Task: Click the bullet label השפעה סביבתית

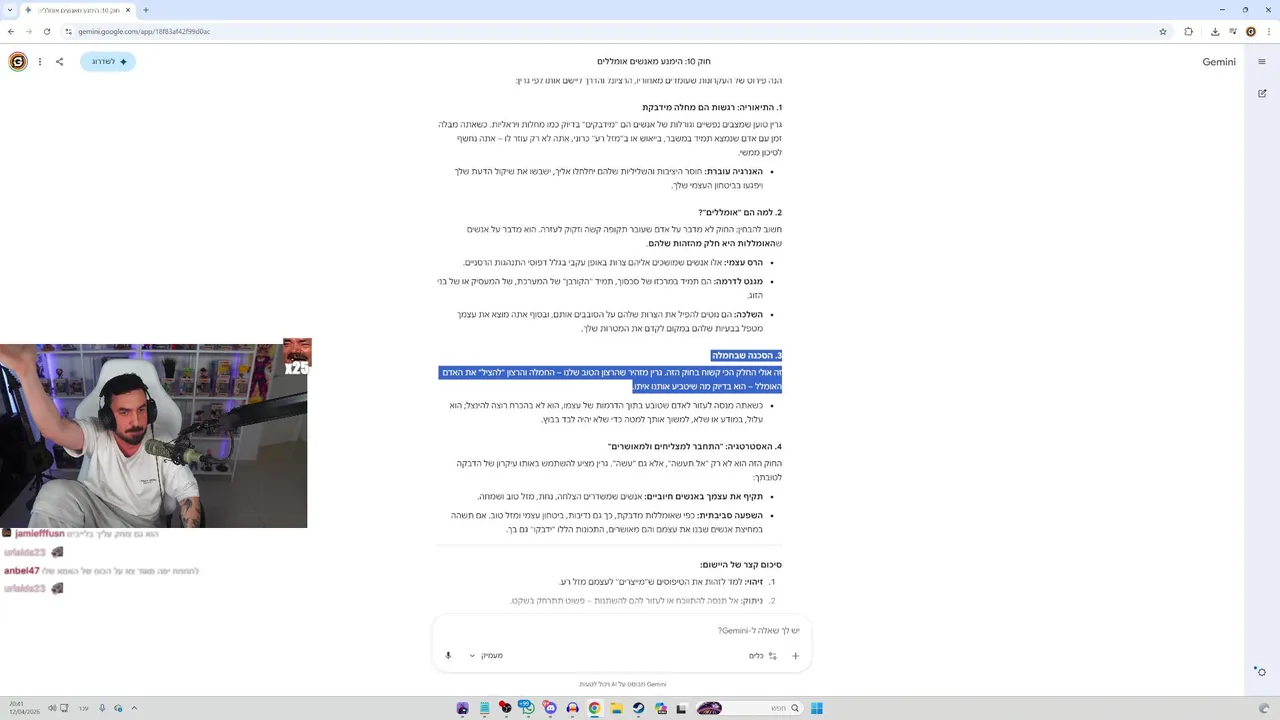Action: click(x=729, y=515)
